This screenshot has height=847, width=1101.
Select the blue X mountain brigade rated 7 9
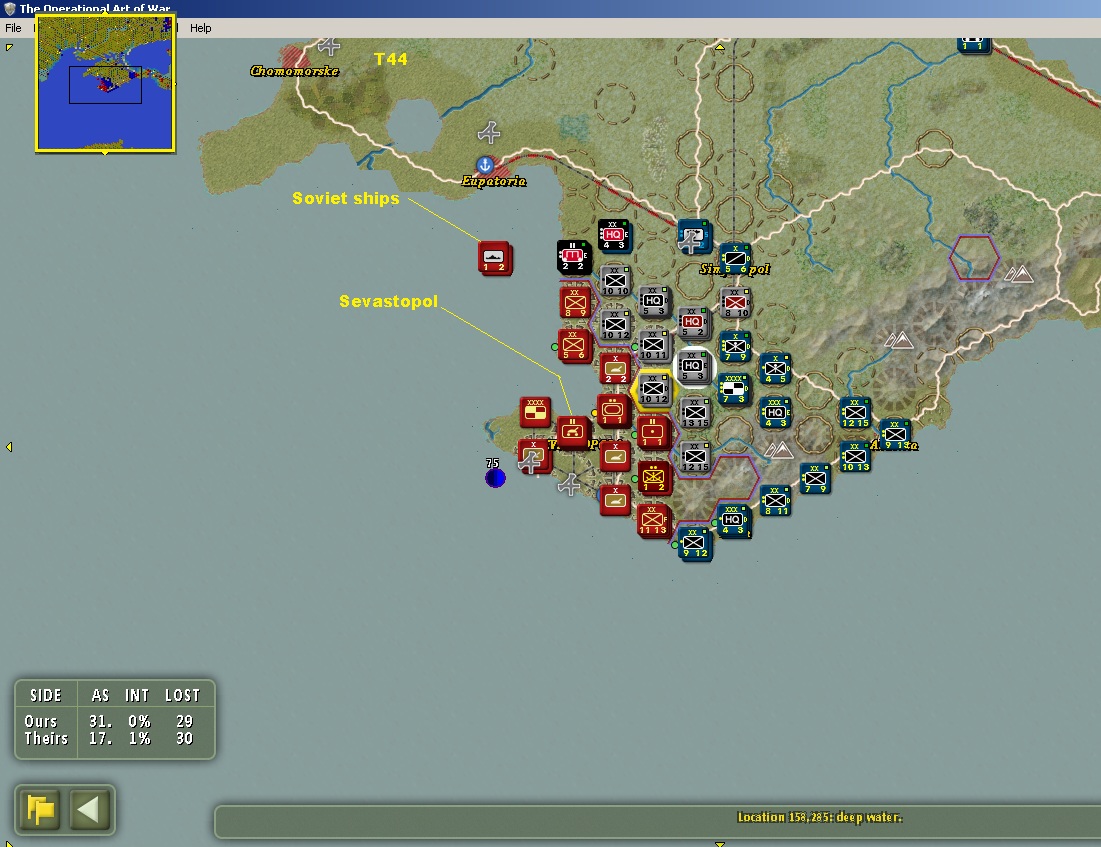[x=734, y=346]
